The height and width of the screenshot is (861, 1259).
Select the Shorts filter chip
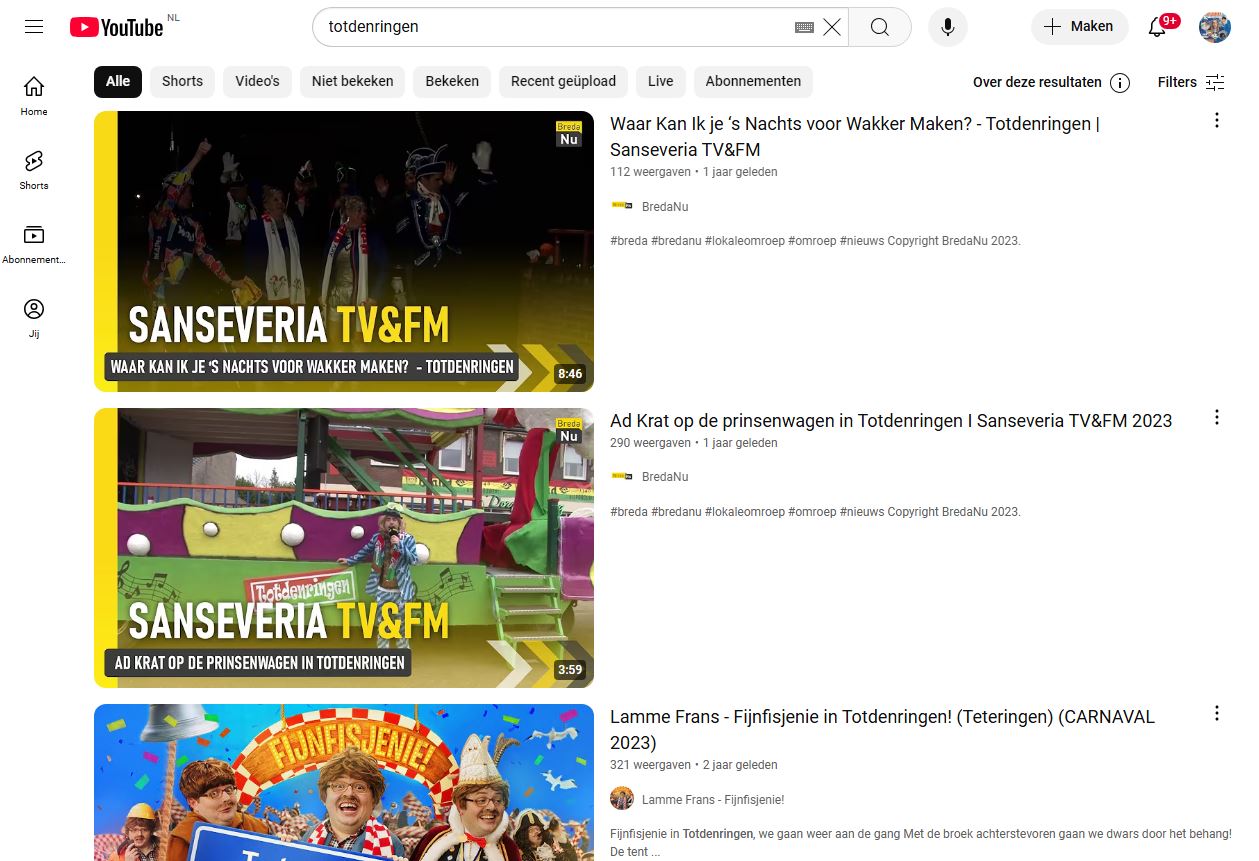coord(182,82)
